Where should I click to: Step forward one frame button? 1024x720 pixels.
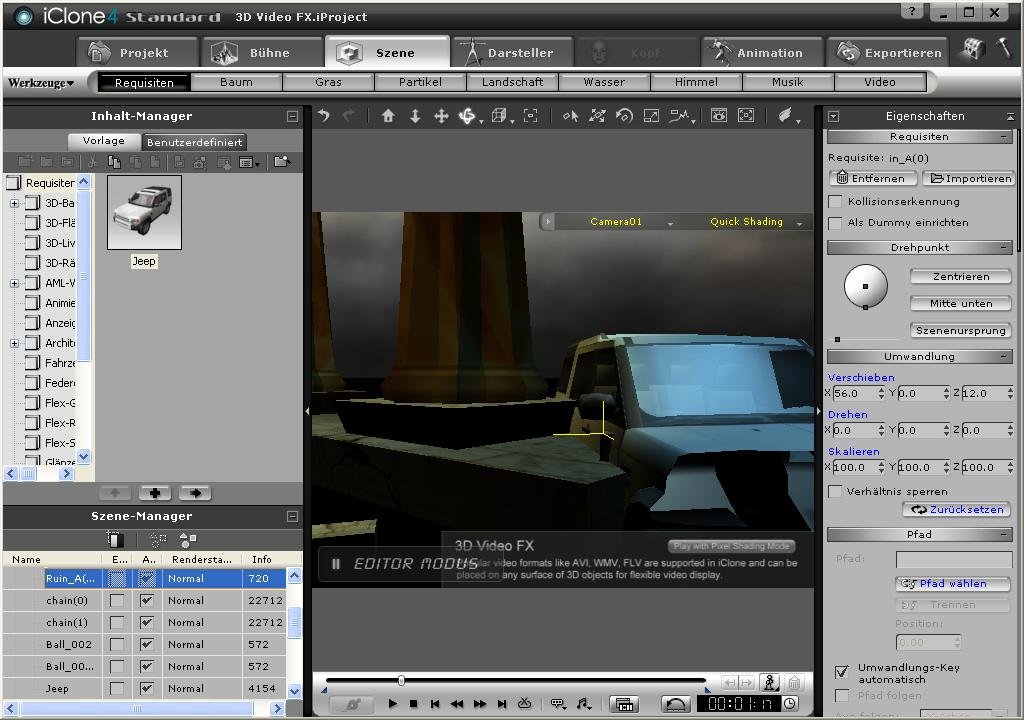click(x=480, y=704)
